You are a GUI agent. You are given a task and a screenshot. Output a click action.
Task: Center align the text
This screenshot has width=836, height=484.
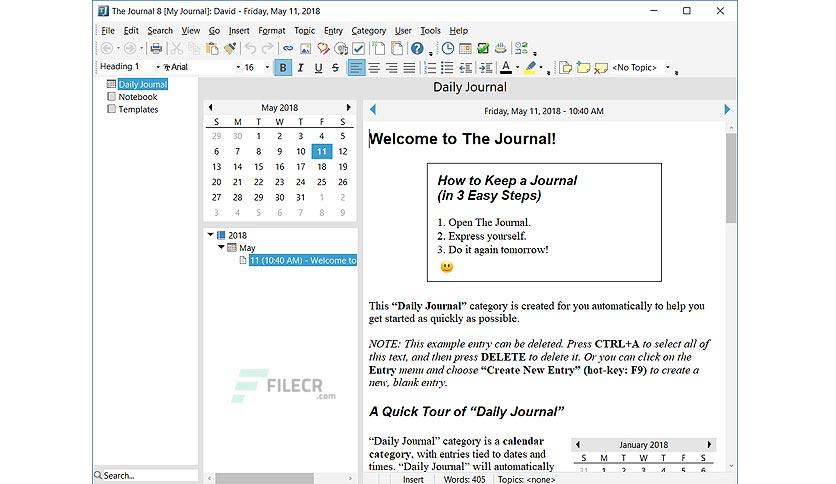pos(374,68)
